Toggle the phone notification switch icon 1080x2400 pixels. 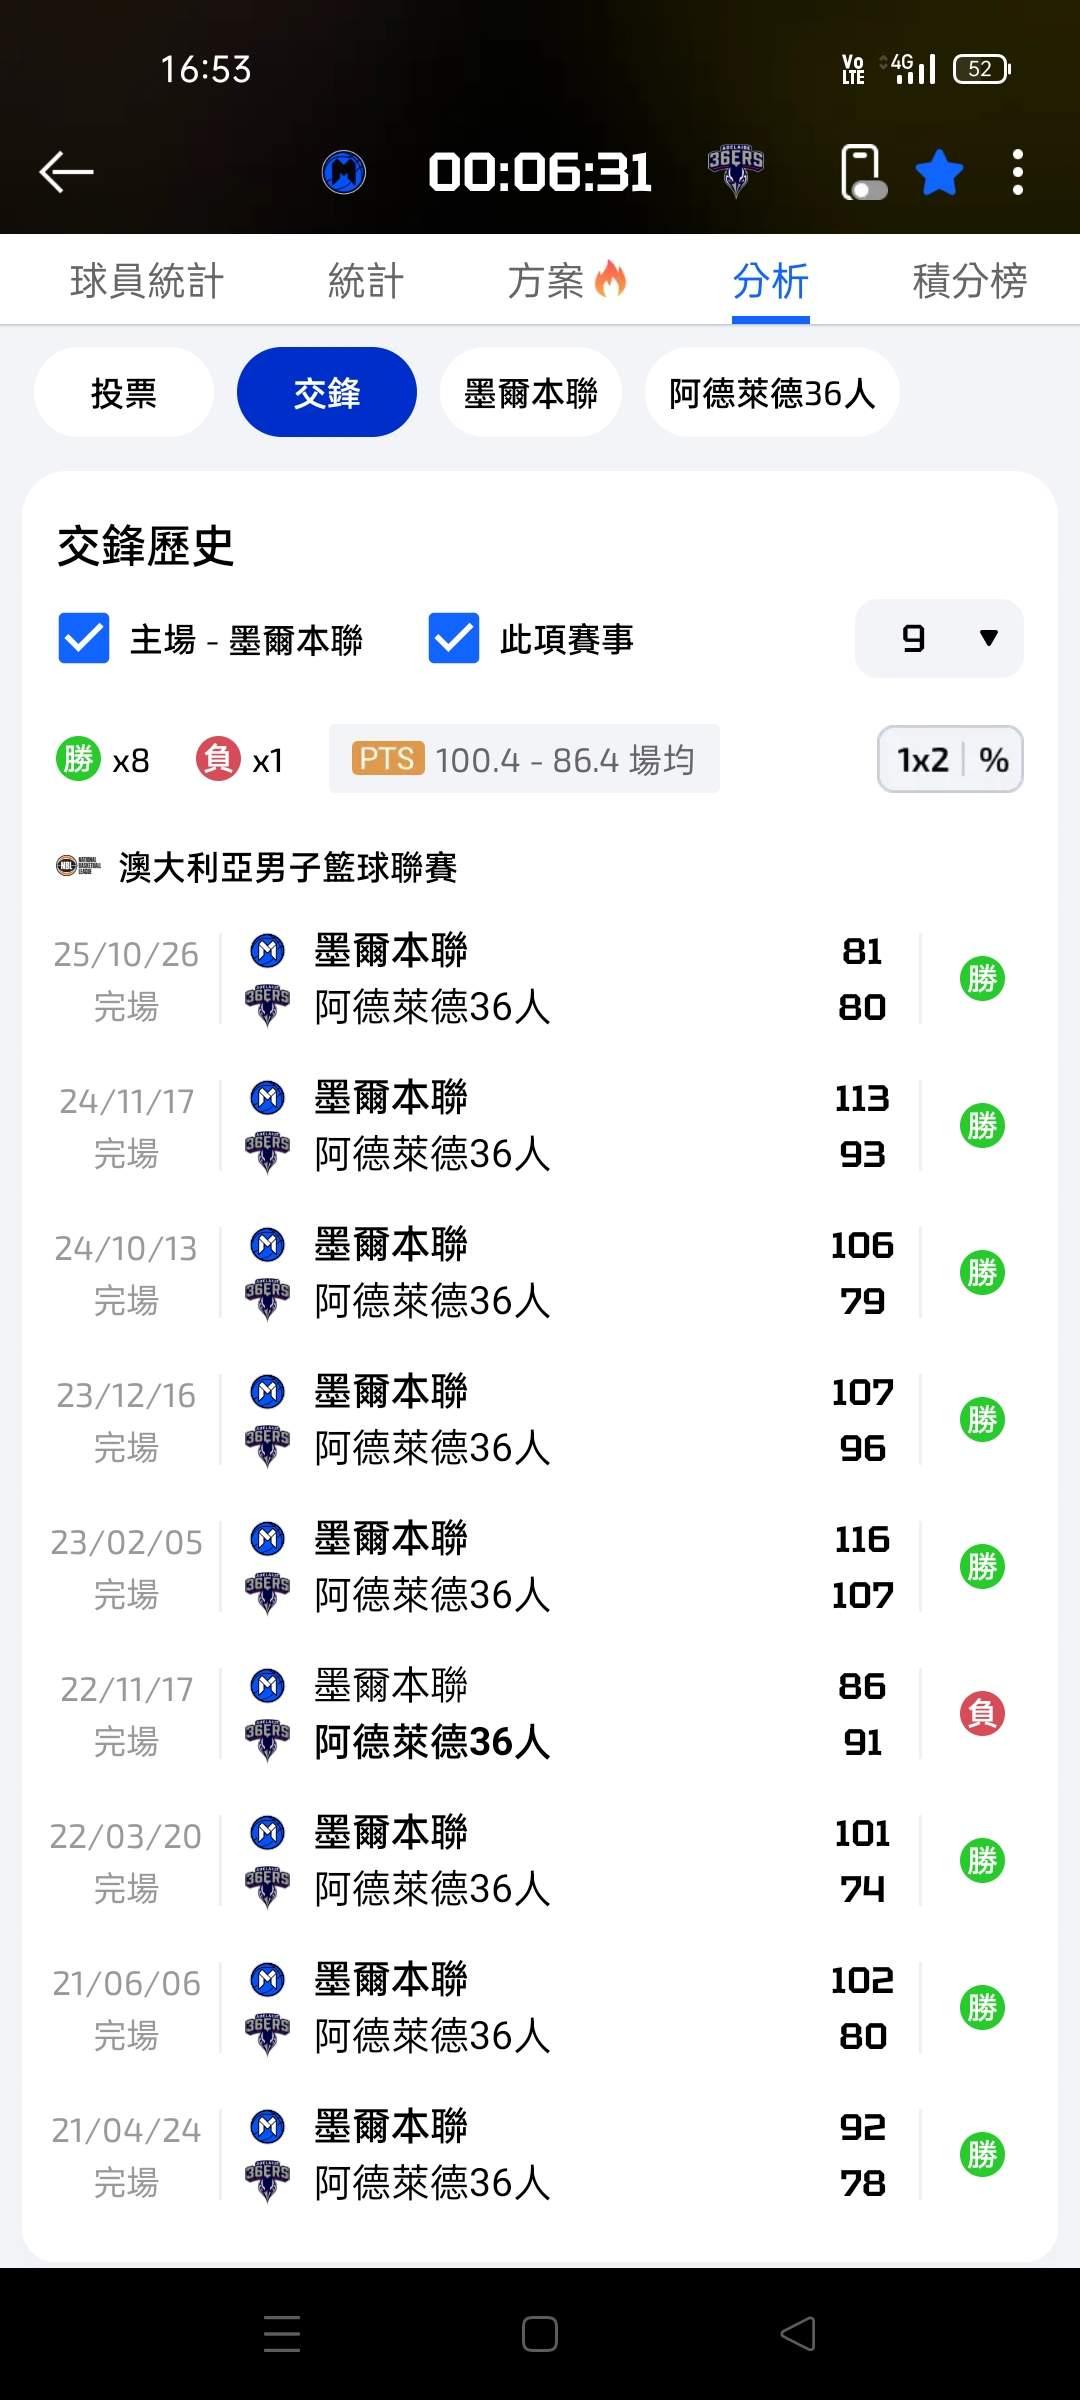pyautogui.click(x=863, y=172)
